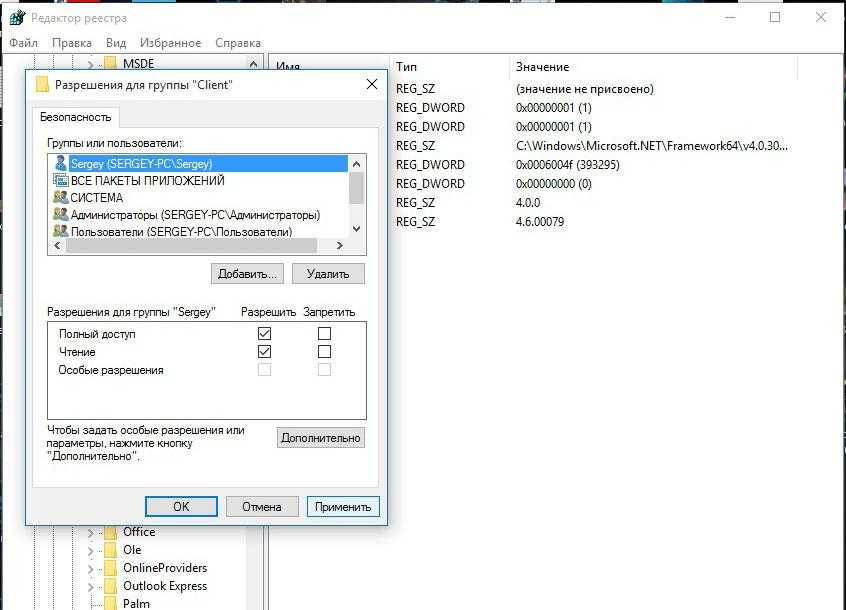Select the Безопасность tab
Viewport: 846px width, 610px height.
(x=76, y=117)
